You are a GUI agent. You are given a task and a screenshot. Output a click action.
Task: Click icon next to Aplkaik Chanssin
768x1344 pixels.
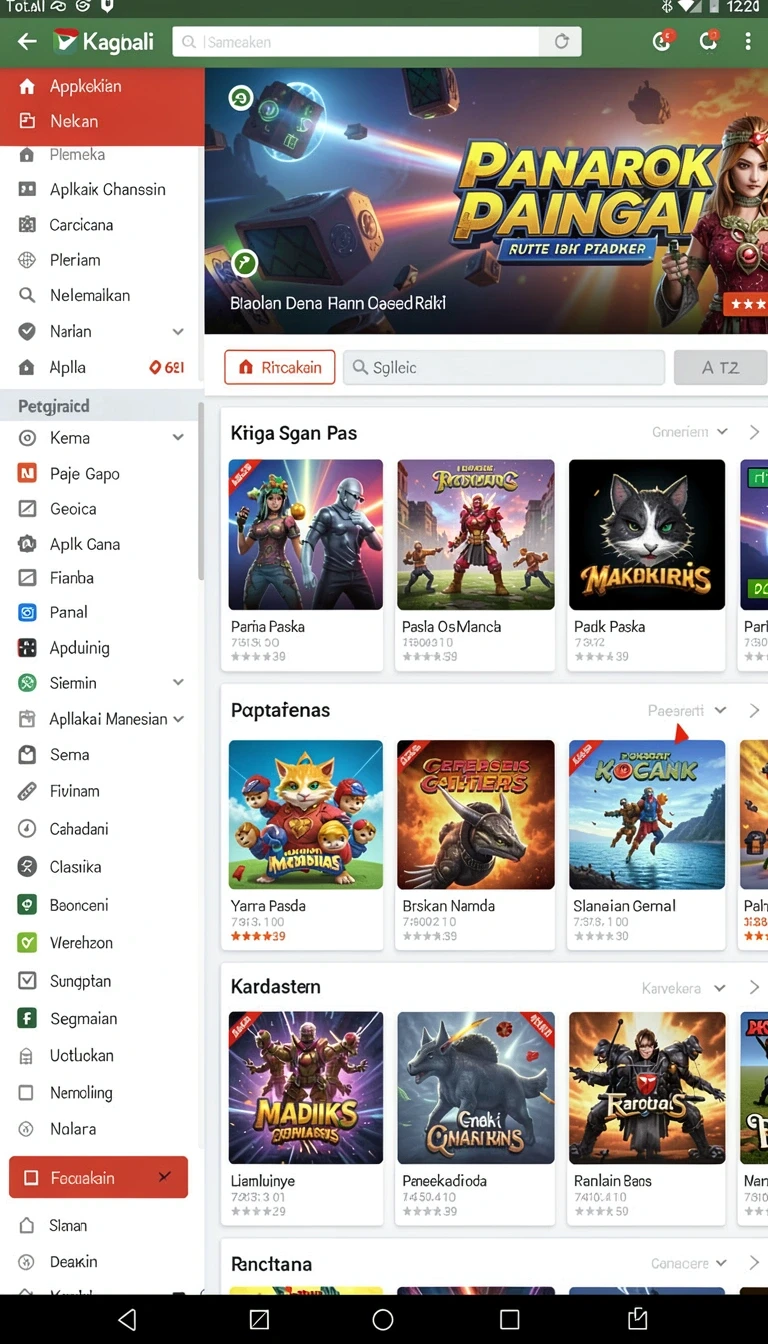point(27,189)
